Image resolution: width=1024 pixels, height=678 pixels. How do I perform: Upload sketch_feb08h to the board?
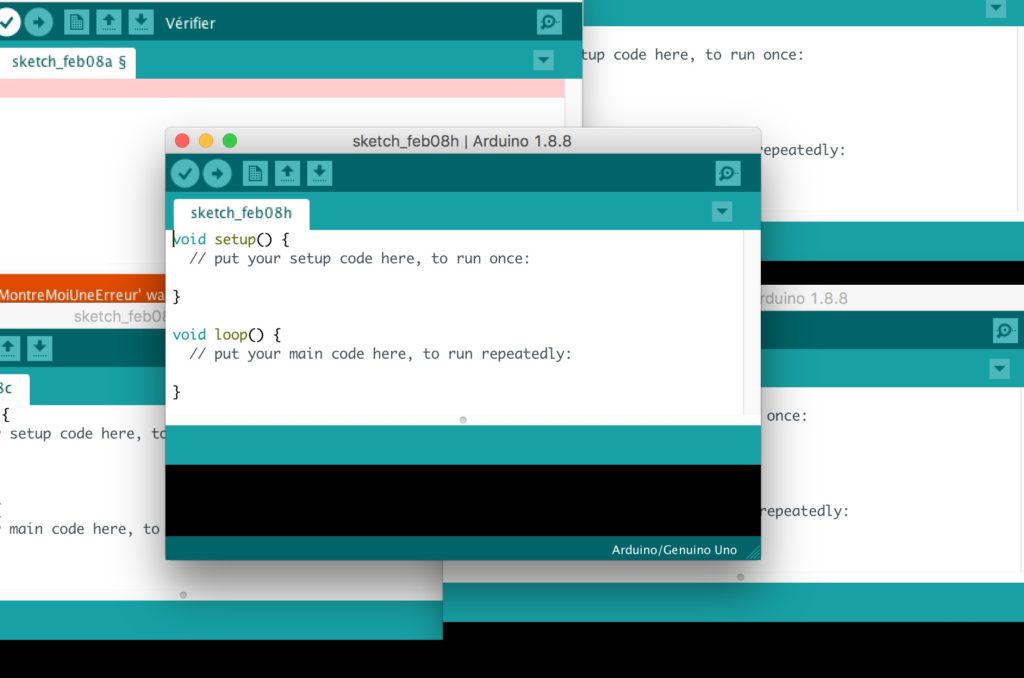tap(217, 172)
